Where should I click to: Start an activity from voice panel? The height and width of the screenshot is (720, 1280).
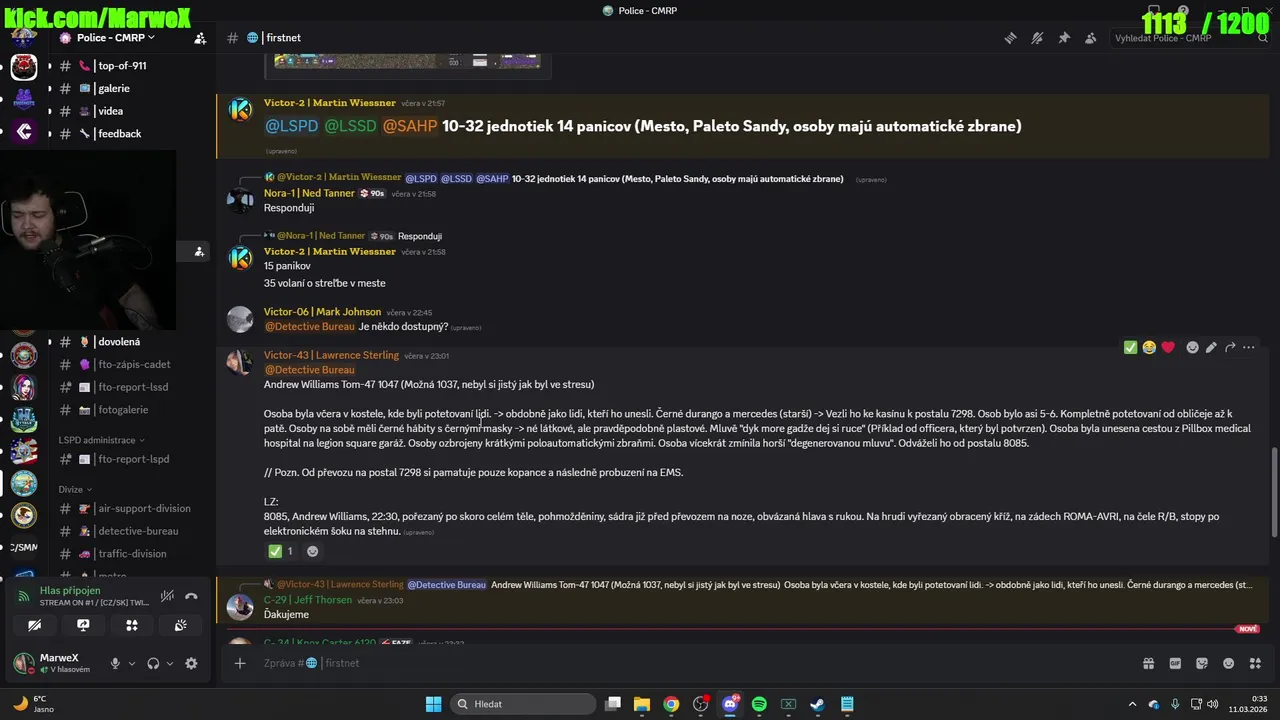click(131, 625)
